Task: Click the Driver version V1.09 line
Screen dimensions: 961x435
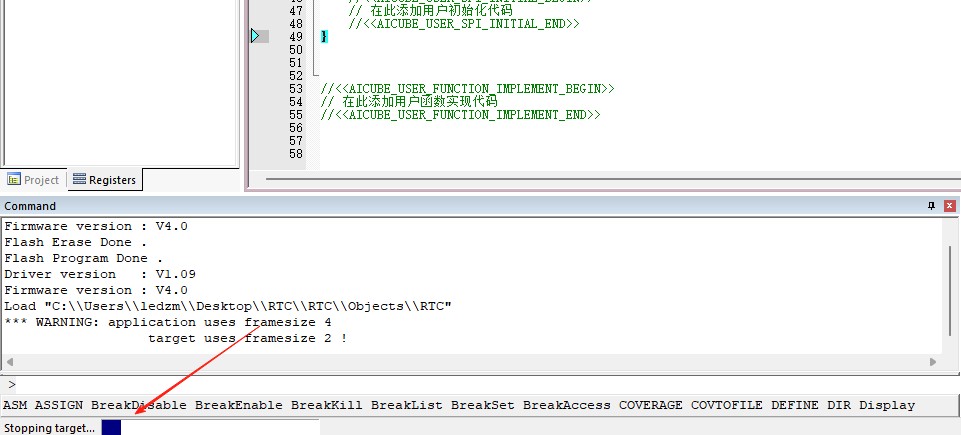Action: pos(100,274)
